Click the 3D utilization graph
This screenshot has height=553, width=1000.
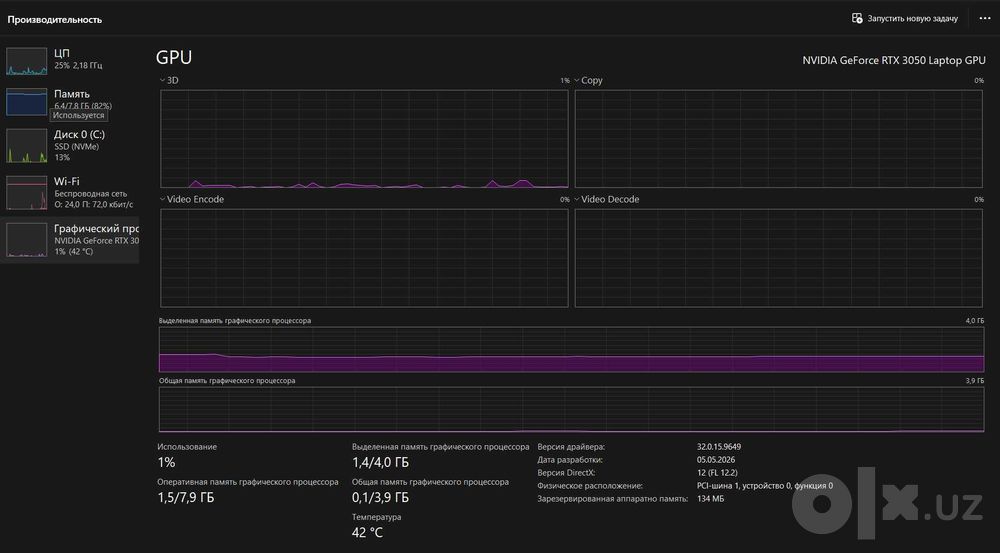364,138
